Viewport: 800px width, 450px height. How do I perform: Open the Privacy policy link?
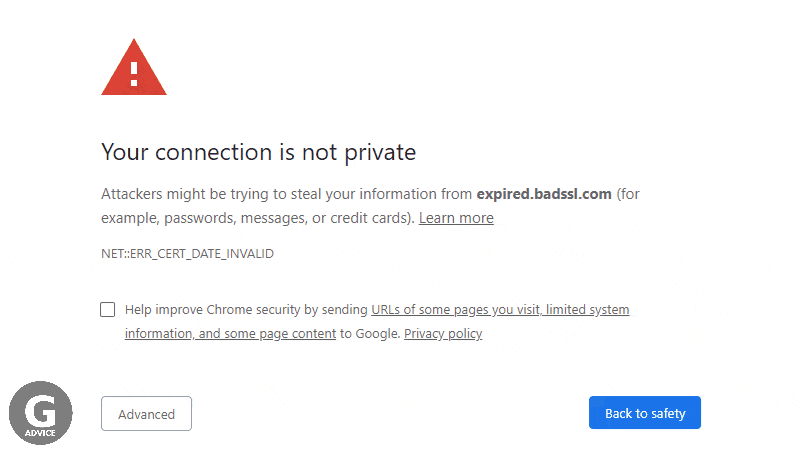443,334
